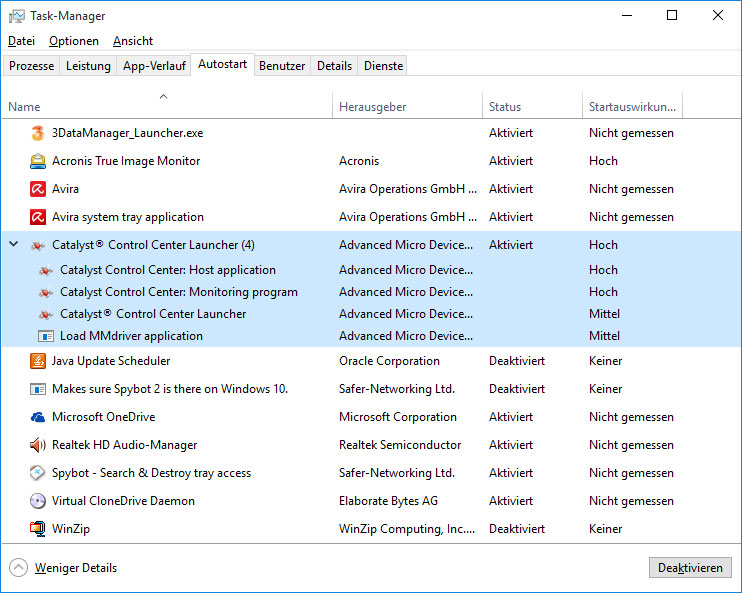This screenshot has width=742, height=593.
Task: Open the Datei menu
Action: 21,41
